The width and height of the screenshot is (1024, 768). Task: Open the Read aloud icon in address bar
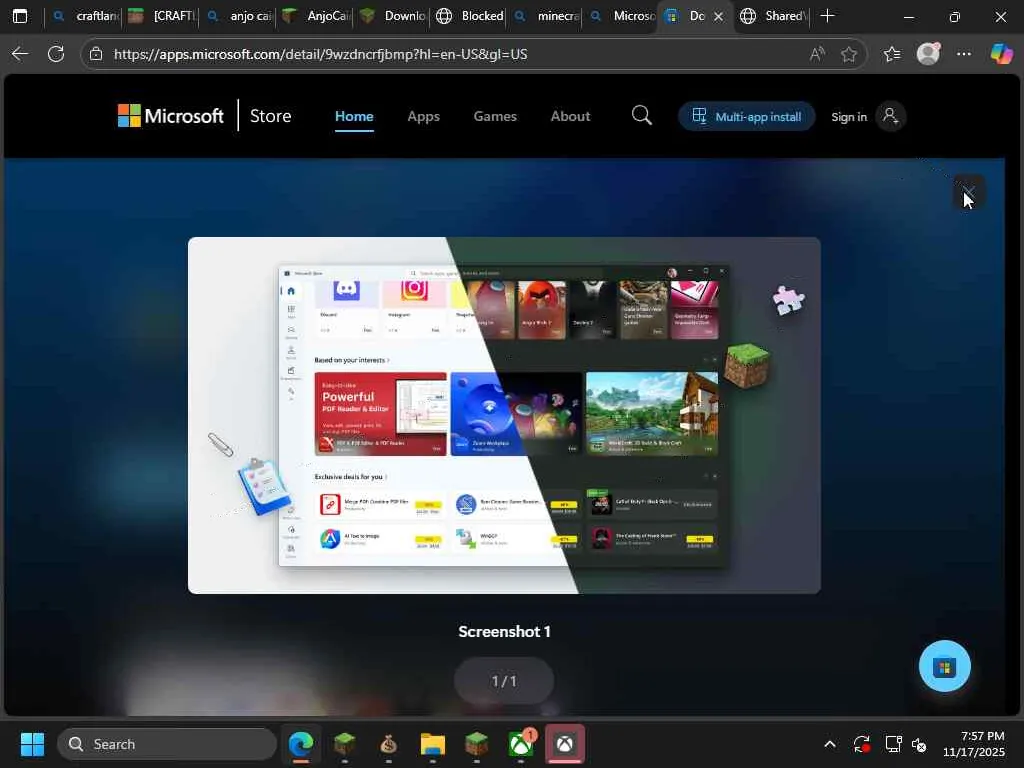[x=816, y=54]
